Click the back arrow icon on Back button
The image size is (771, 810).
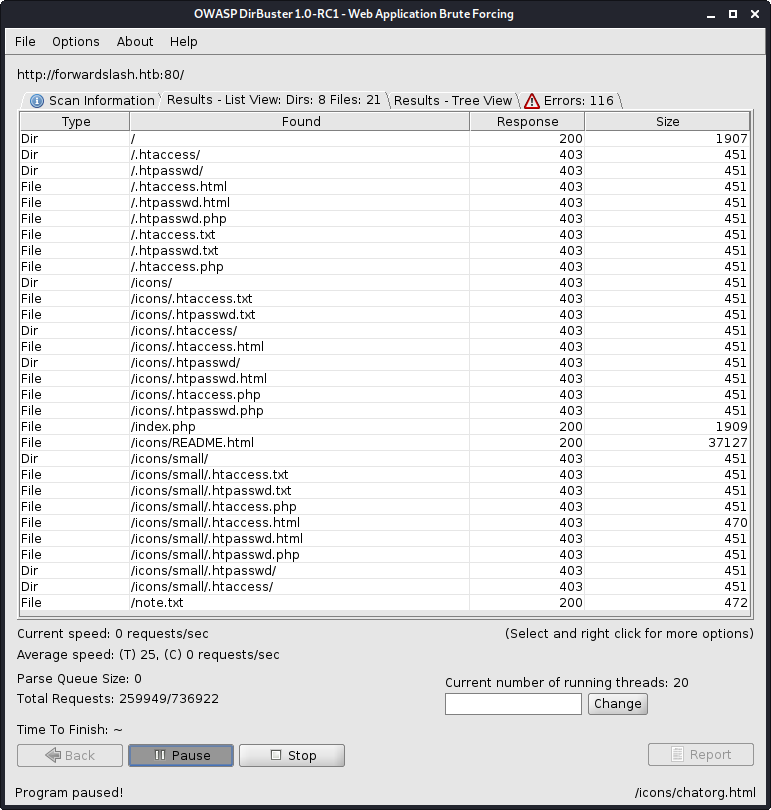pyautogui.click(x=53, y=755)
